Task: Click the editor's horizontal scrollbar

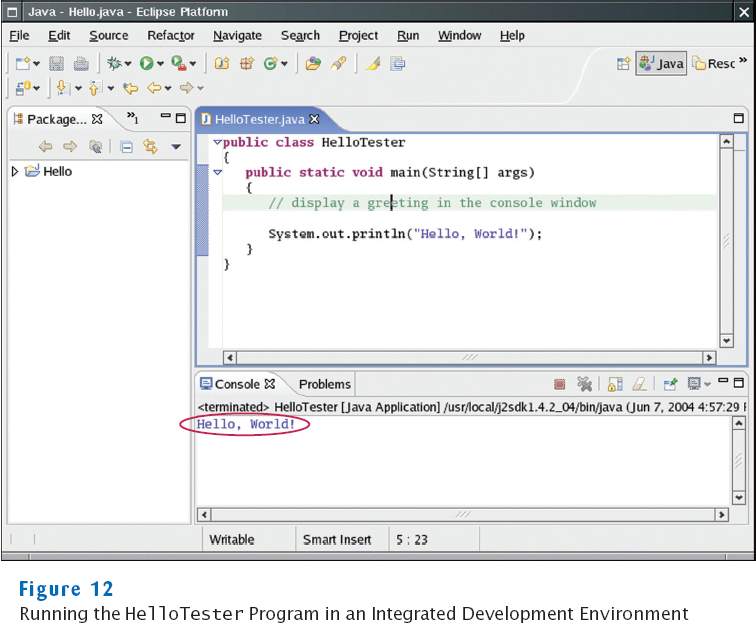Action: tap(468, 357)
